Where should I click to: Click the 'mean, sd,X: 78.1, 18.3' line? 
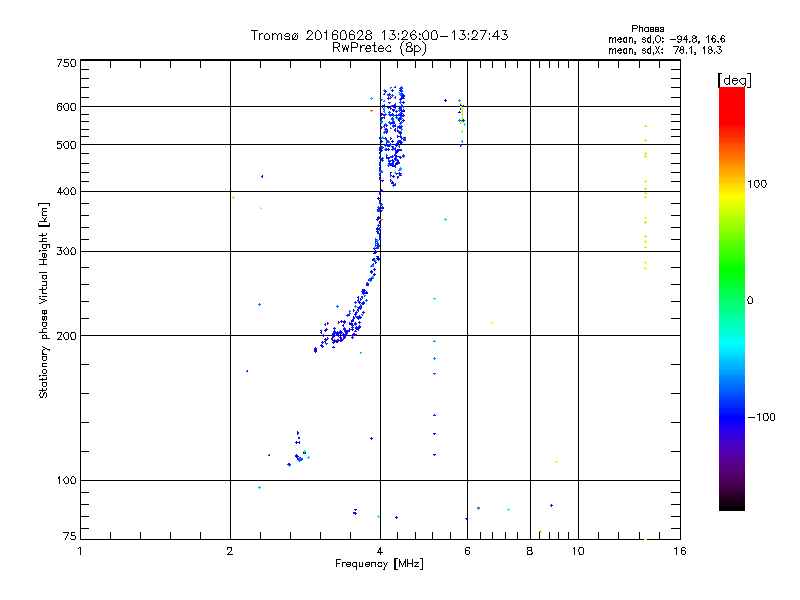point(665,50)
